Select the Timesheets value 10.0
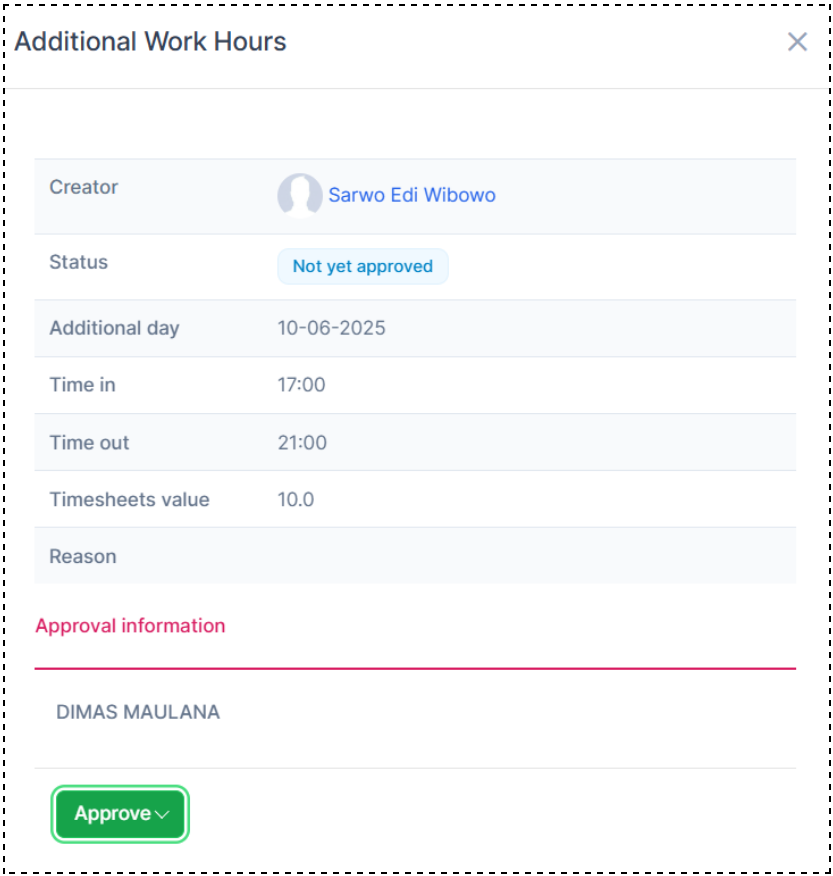 click(296, 500)
